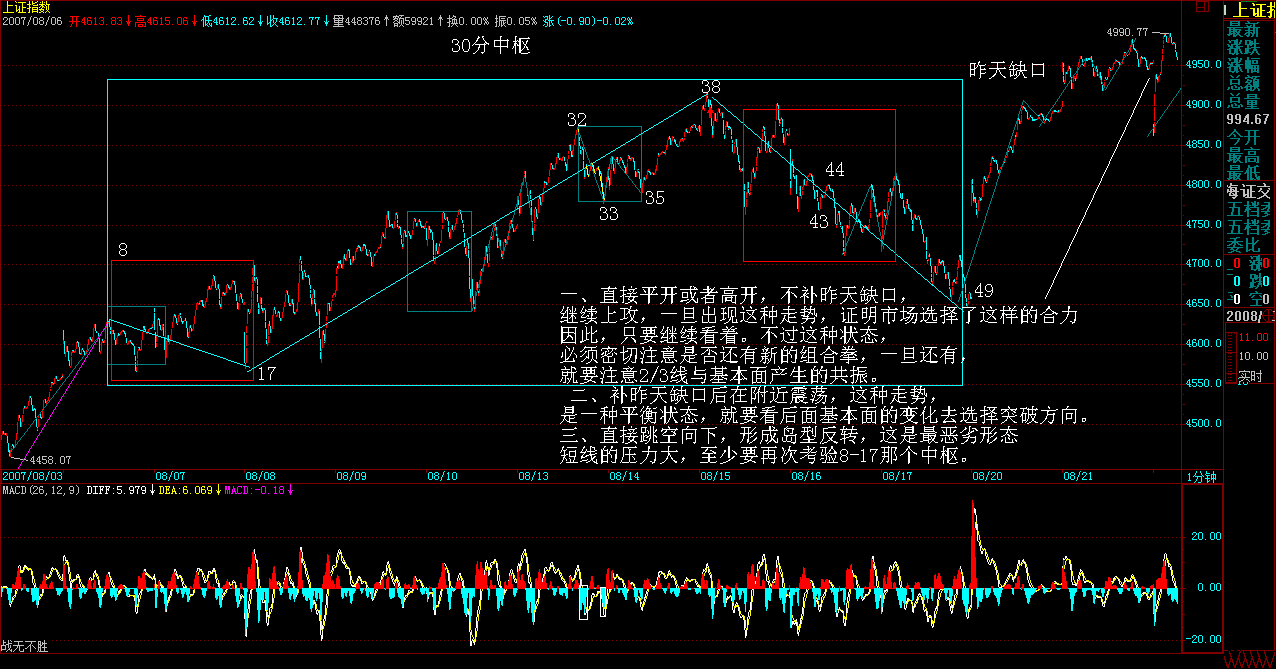
Task: Click the magenta arrow after MACD:-0.18
Action: tap(290, 490)
